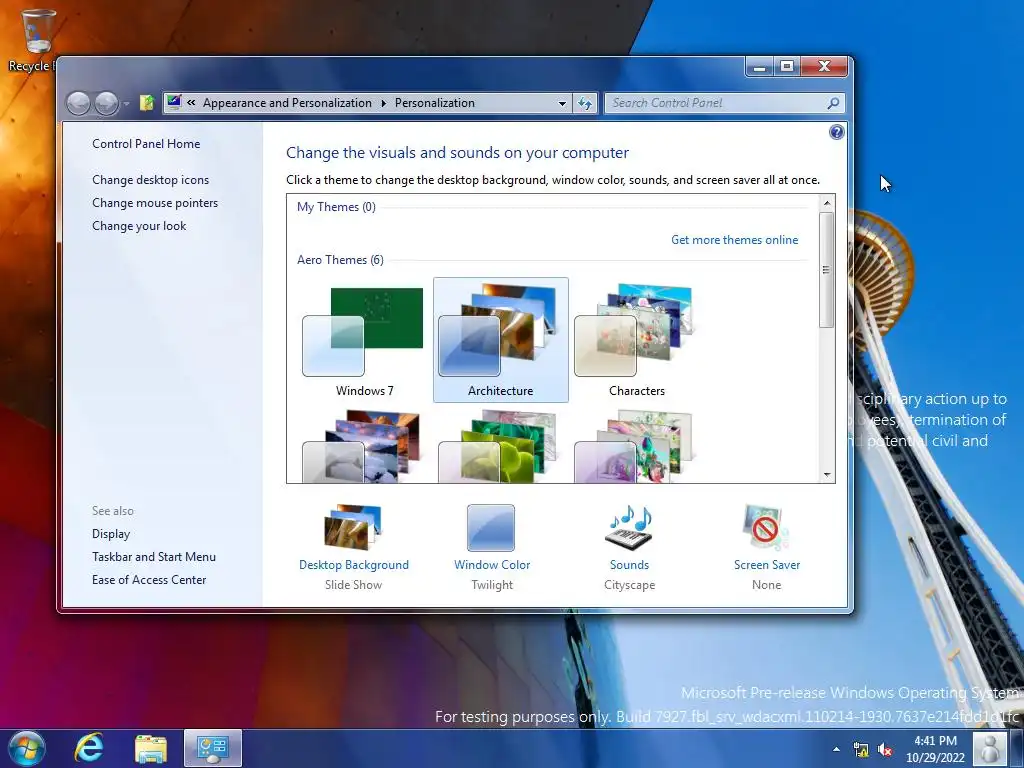Click the Sounds text link

coord(629,565)
